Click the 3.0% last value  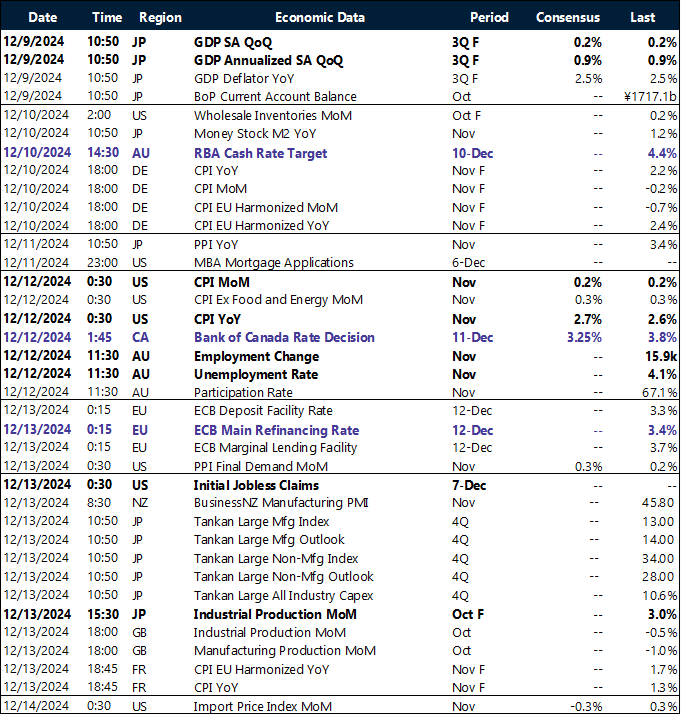[x=662, y=614]
